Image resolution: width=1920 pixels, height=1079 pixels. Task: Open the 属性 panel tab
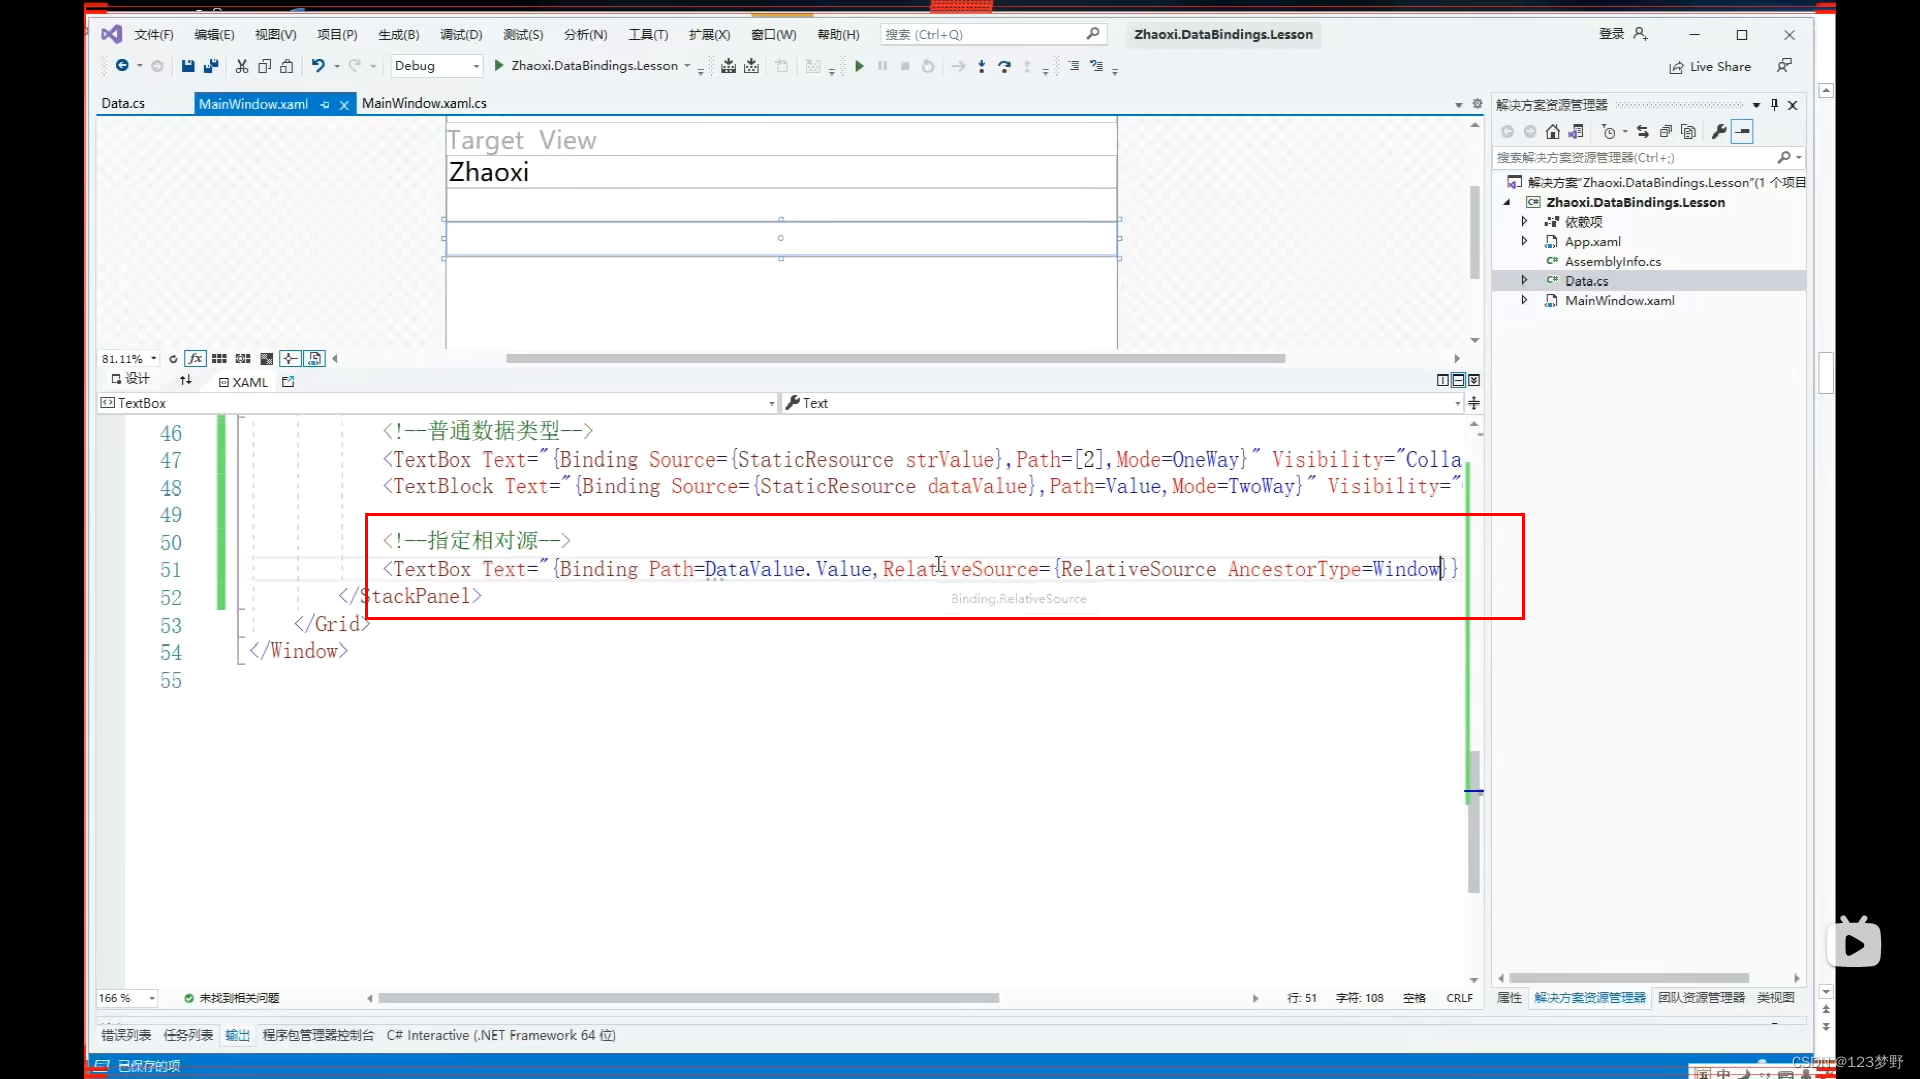pyautogui.click(x=1509, y=998)
